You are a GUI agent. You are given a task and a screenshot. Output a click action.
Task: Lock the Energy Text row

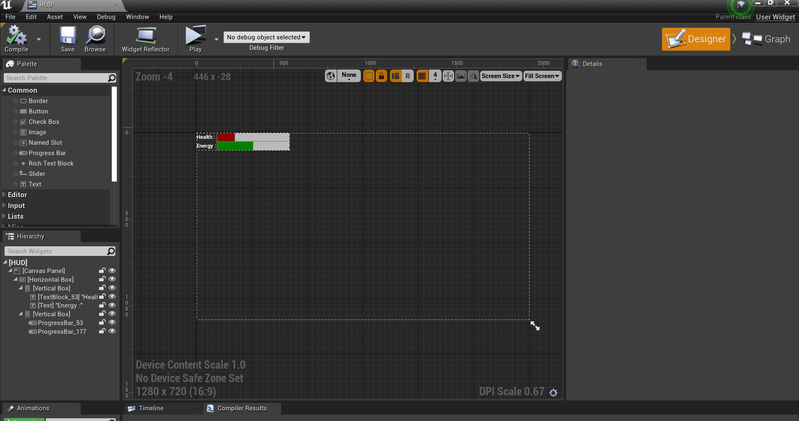tap(102, 305)
